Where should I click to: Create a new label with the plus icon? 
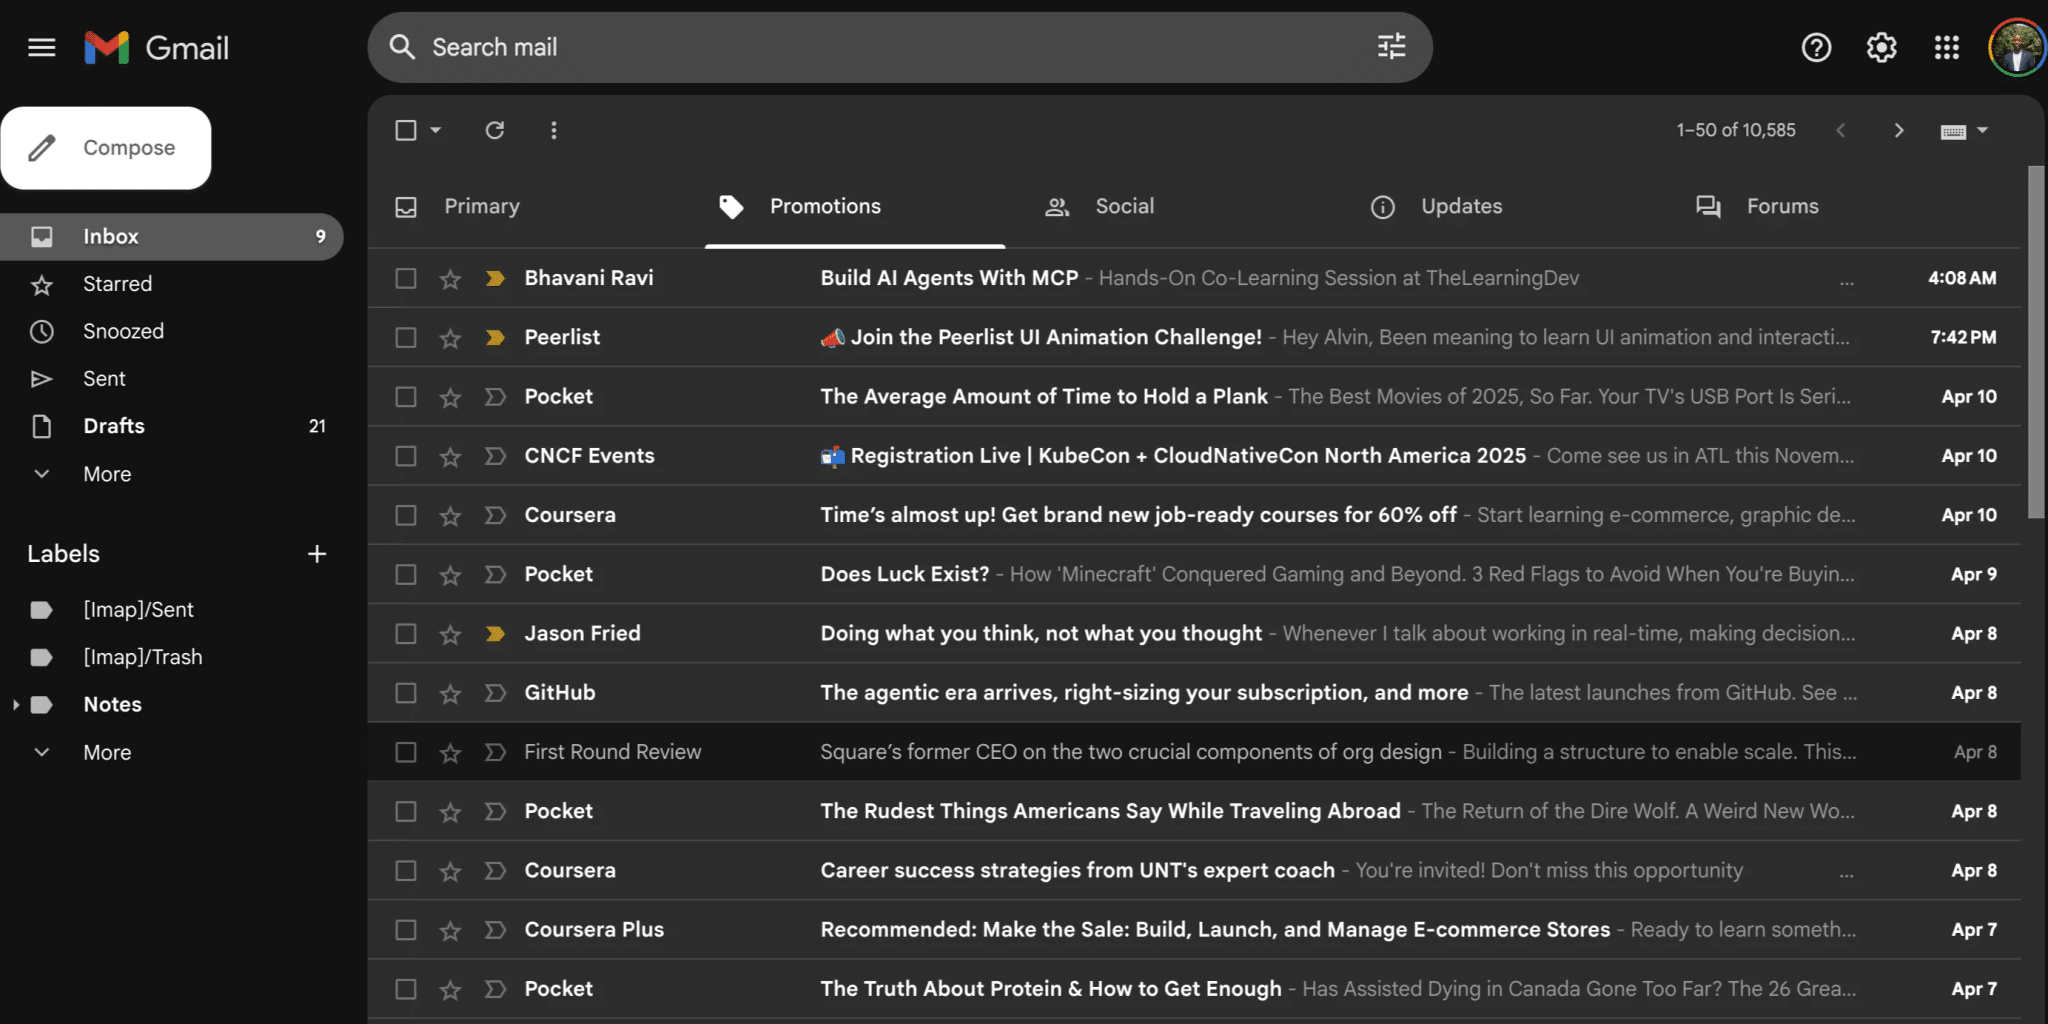(316, 553)
